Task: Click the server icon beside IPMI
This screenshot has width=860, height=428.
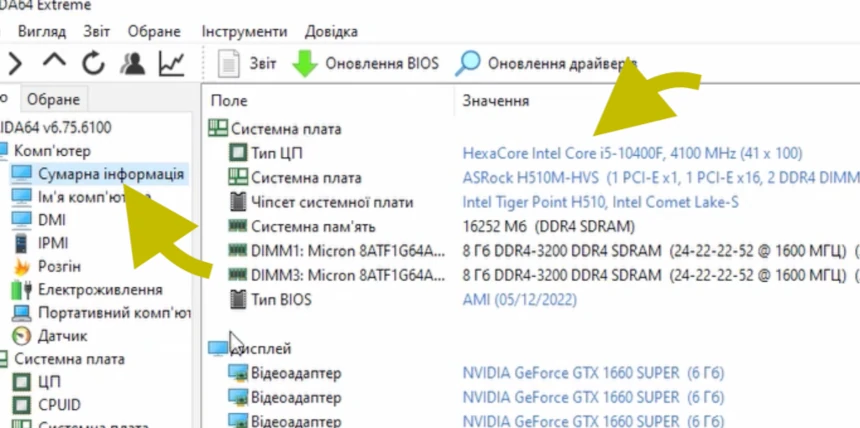Action: coord(21,243)
